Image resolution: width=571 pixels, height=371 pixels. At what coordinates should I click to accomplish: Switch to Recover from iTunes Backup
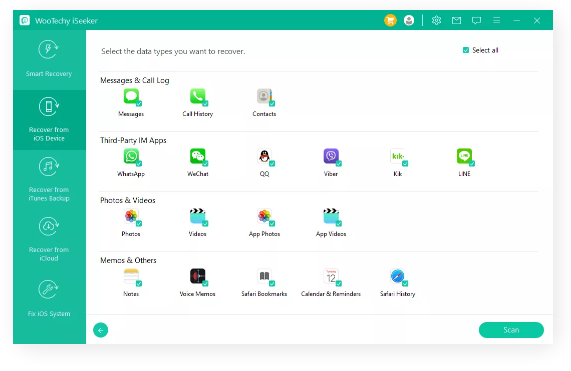[x=49, y=180]
